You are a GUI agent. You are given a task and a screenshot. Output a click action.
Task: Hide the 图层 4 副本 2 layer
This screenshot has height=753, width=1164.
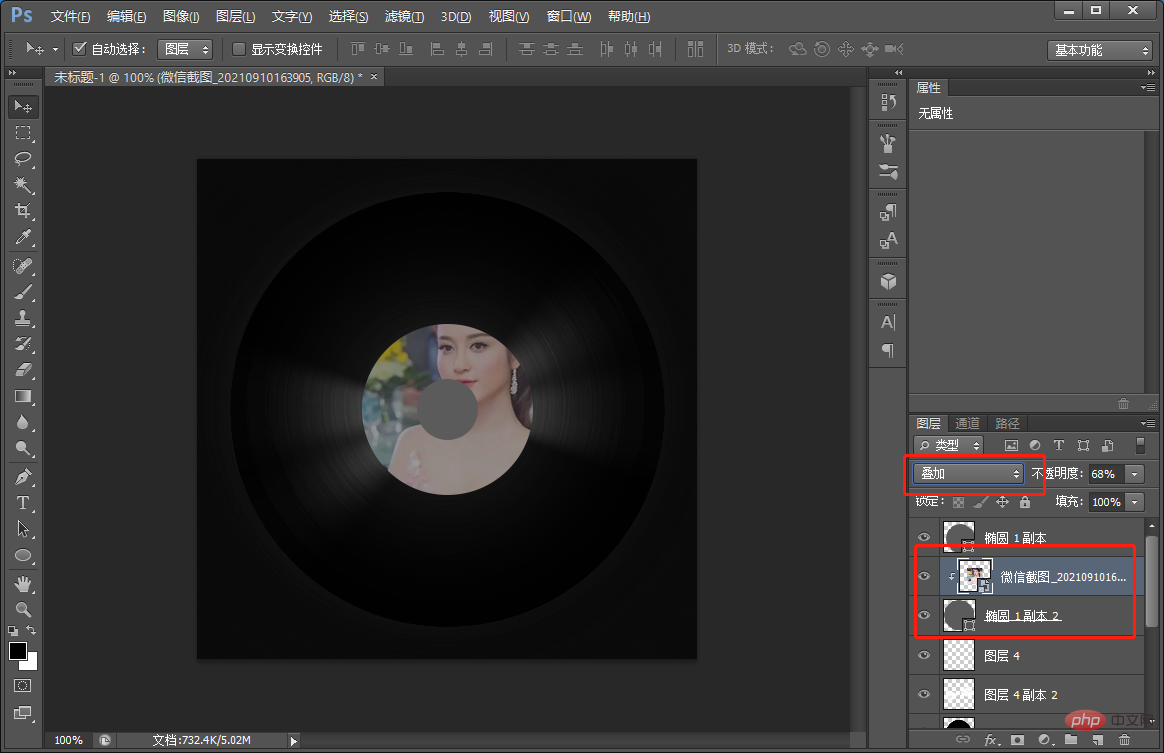[x=924, y=694]
